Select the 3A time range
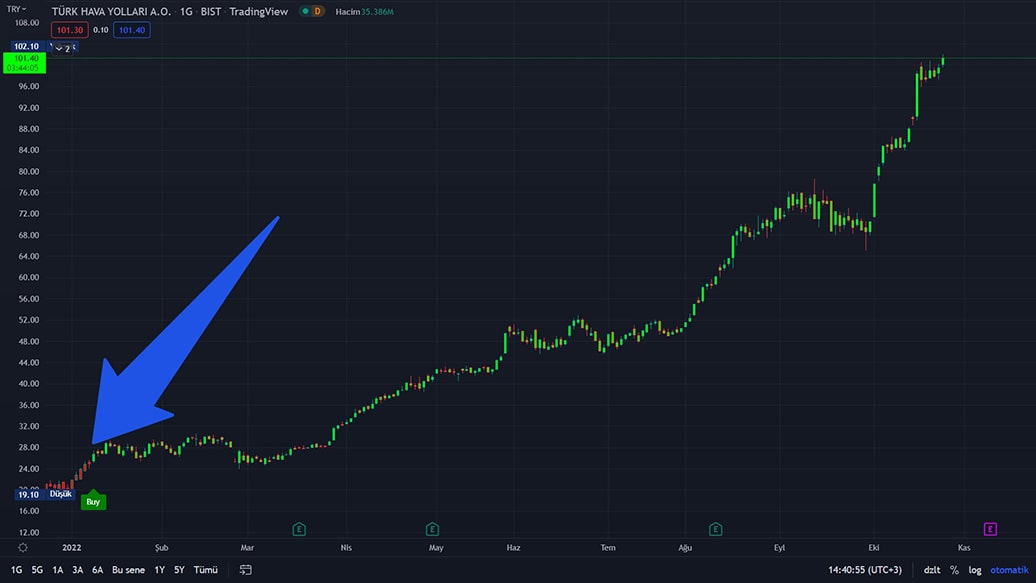1036x583 pixels. point(77,569)
